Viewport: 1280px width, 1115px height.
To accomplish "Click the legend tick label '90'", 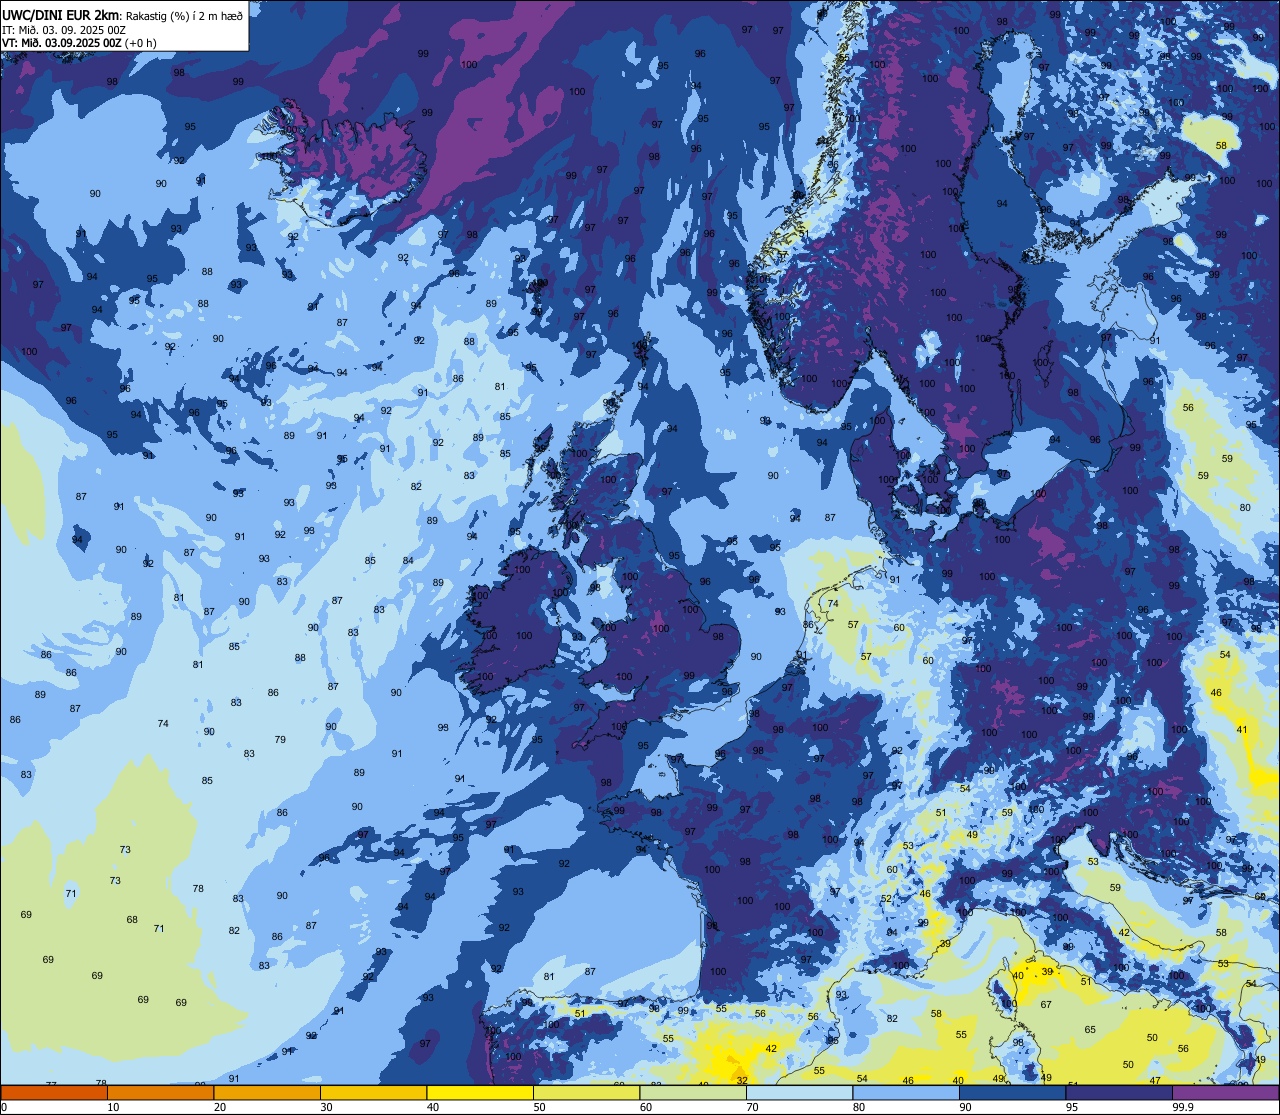I will 965,1107.
